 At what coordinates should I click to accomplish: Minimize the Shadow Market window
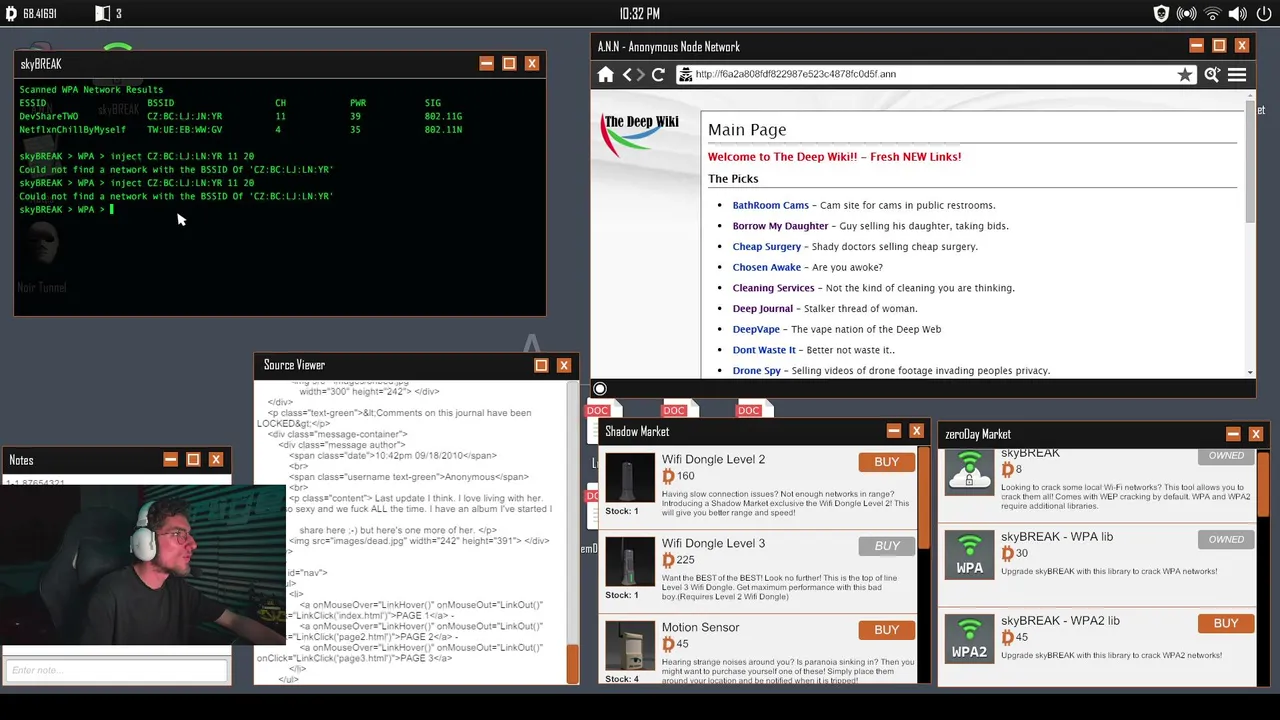(893, 431)
